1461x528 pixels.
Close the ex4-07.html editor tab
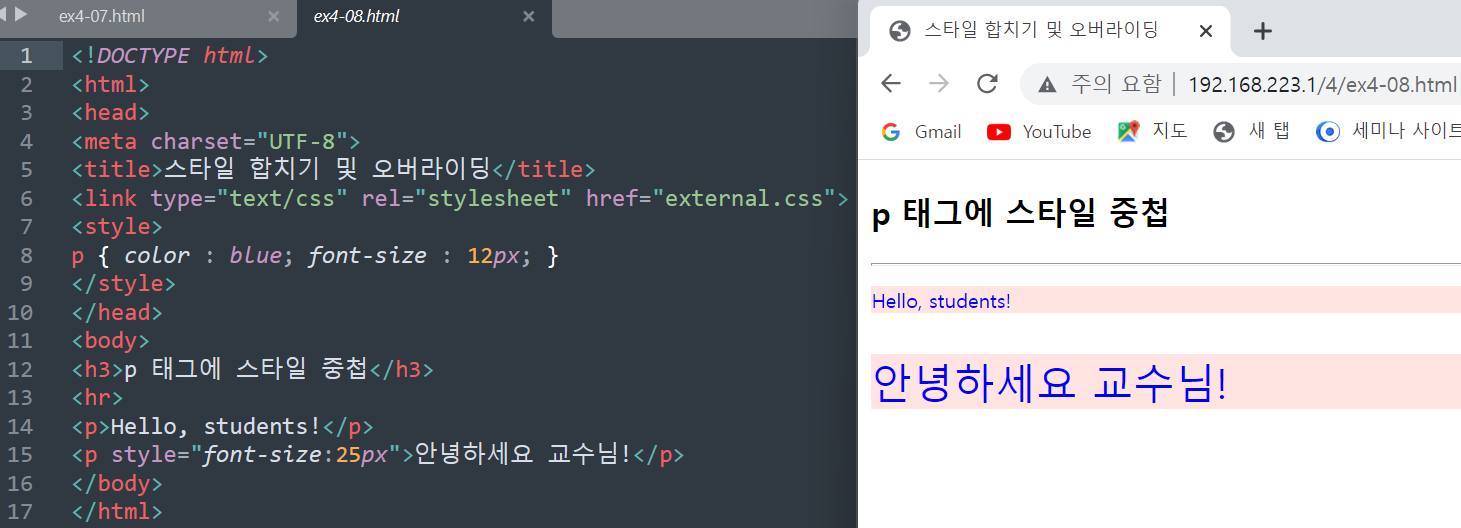[x=274, y=17]
